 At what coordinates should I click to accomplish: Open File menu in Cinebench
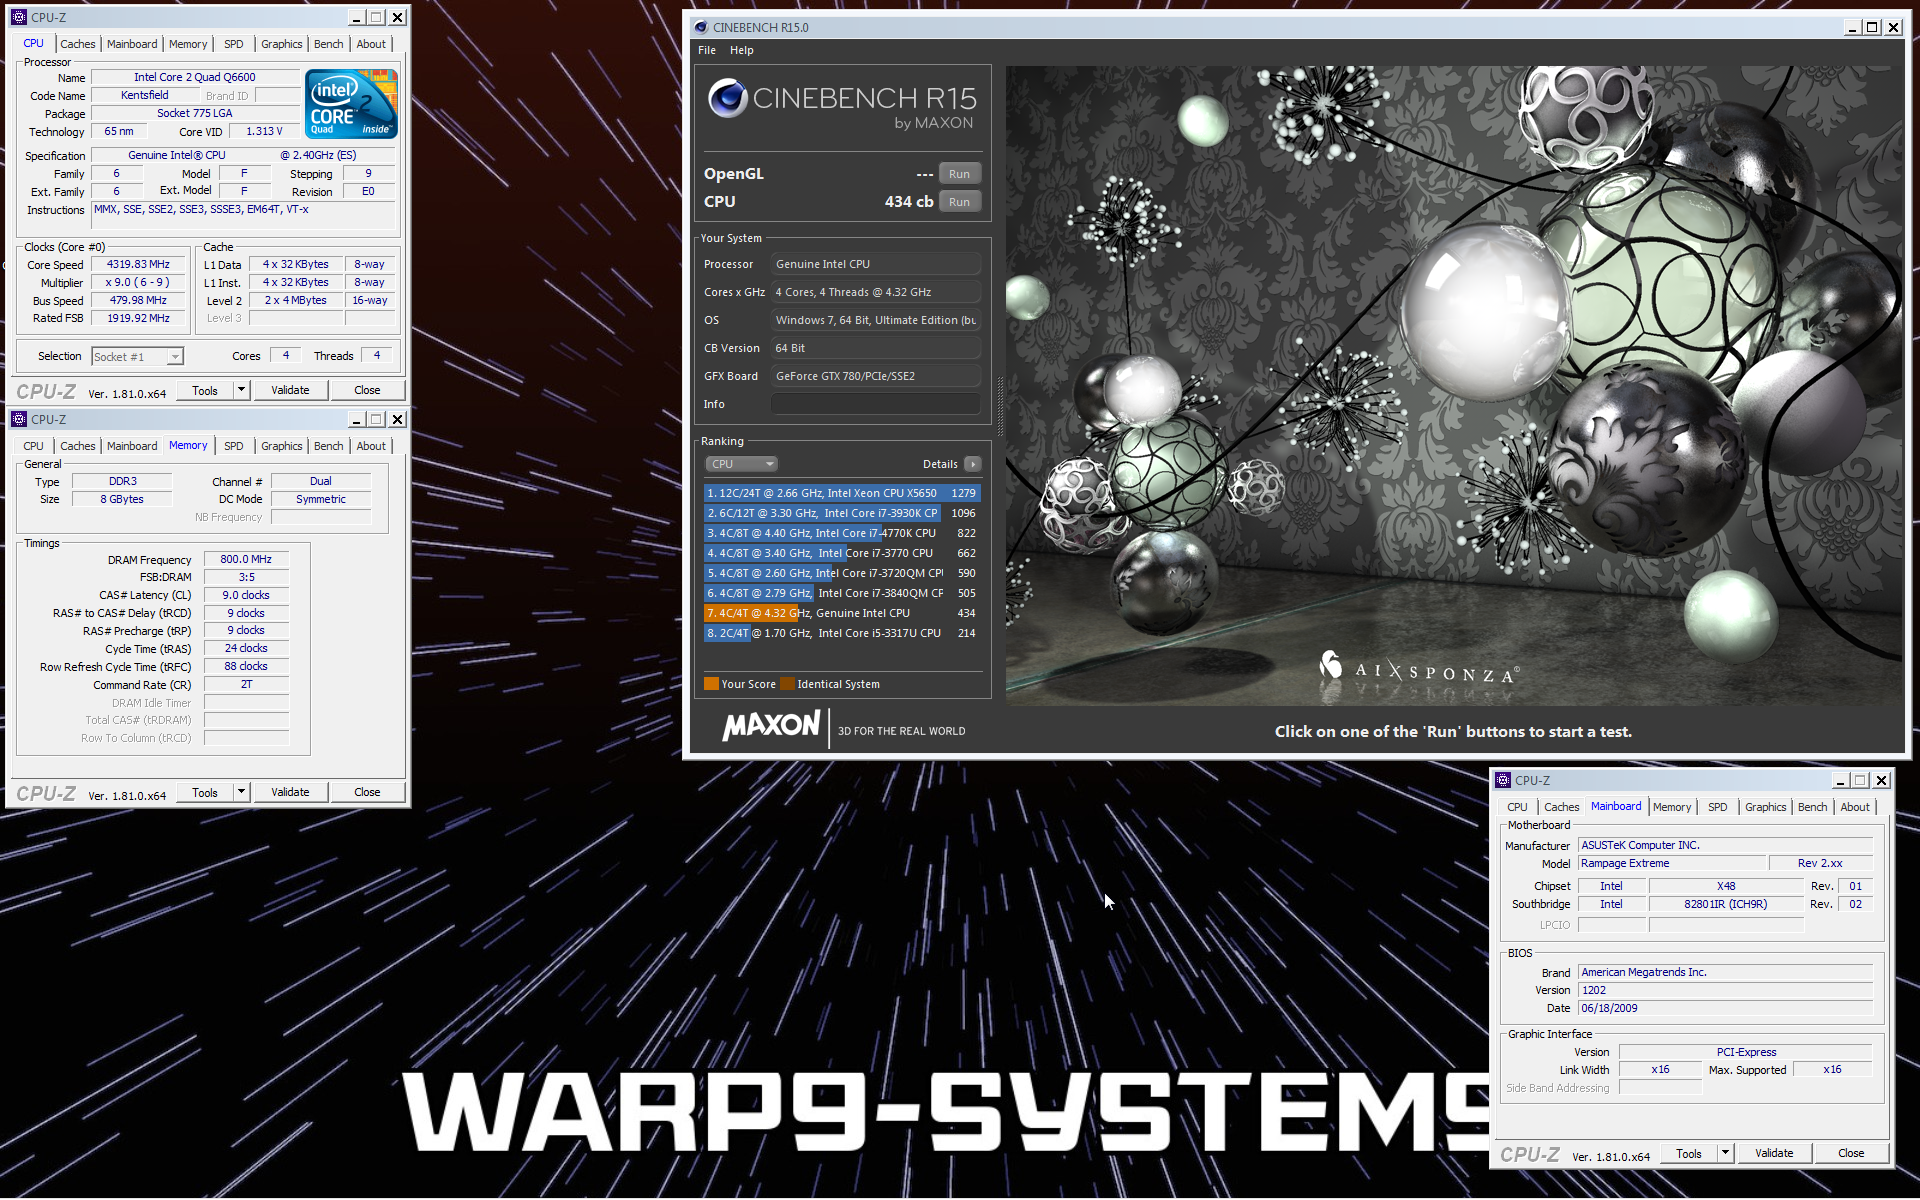click(x=707, y=50)
